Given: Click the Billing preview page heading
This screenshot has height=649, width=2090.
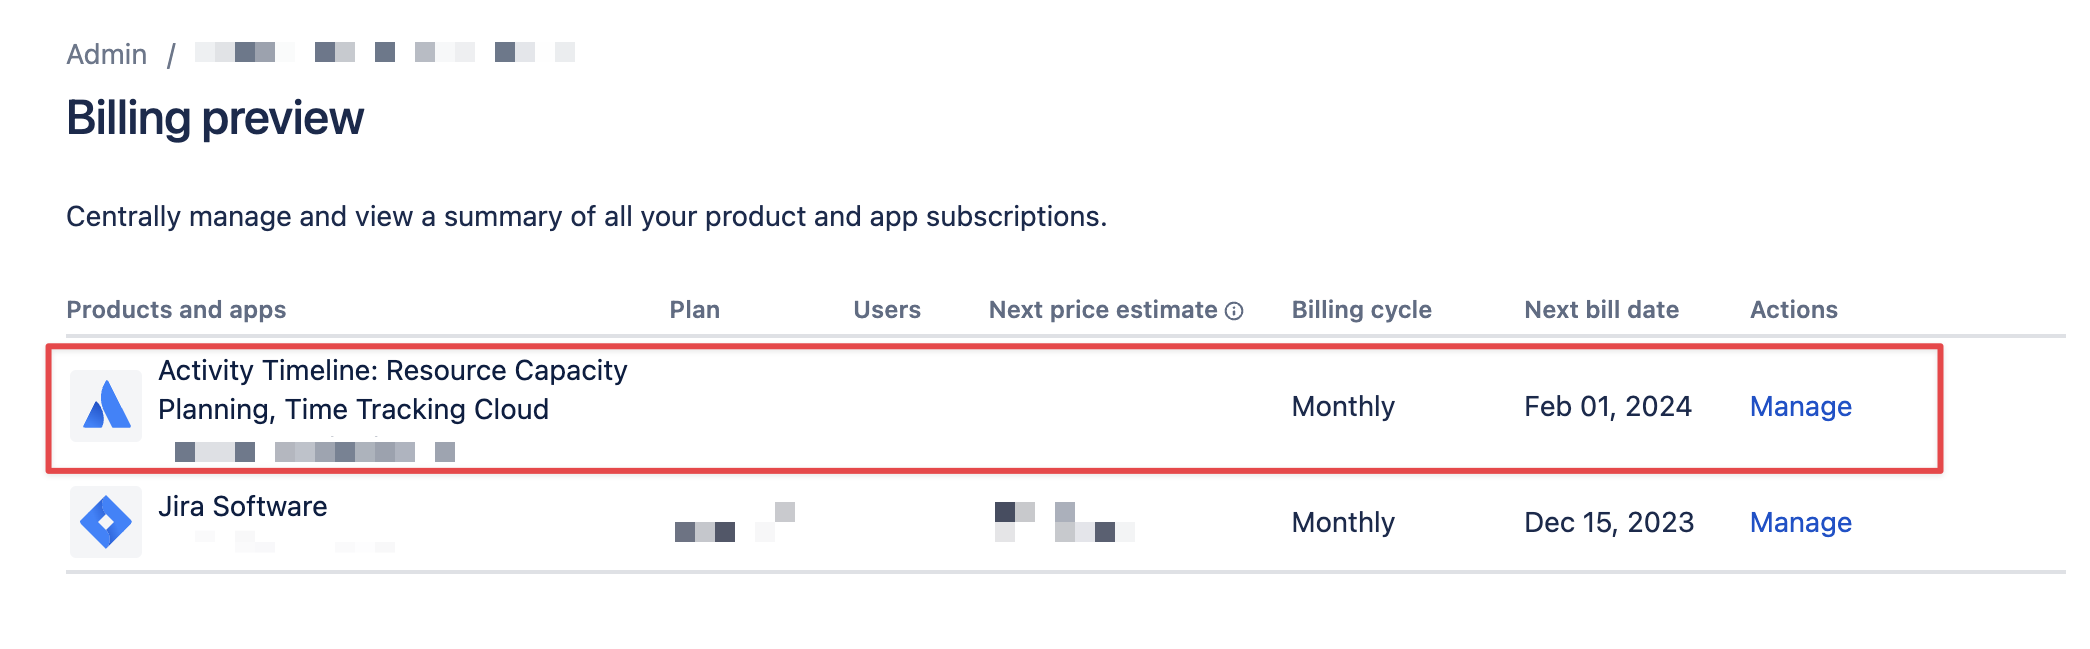Looking at the screenshot, I should 215,118.
